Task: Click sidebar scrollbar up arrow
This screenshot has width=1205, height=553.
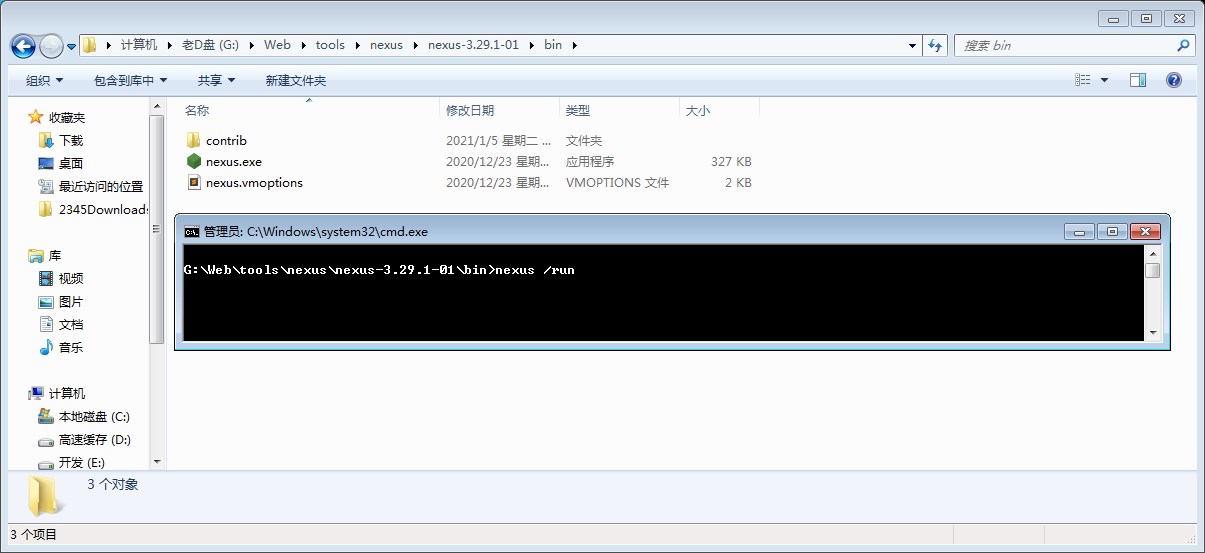Action: (156, 105)
